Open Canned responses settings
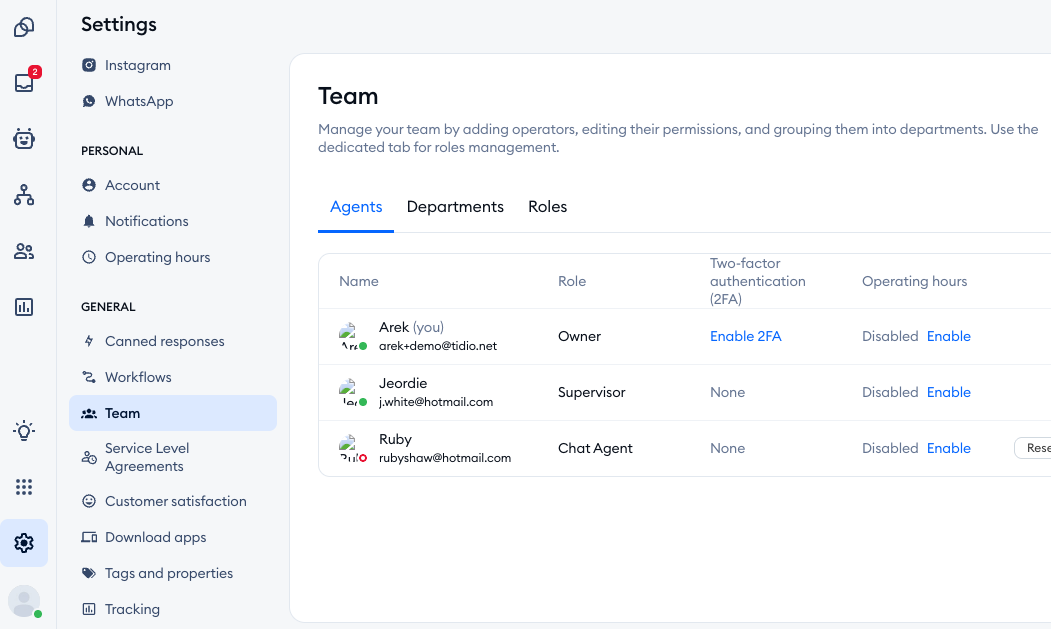The height and width of the screenshot is (629, 1051). pos(164,341)
